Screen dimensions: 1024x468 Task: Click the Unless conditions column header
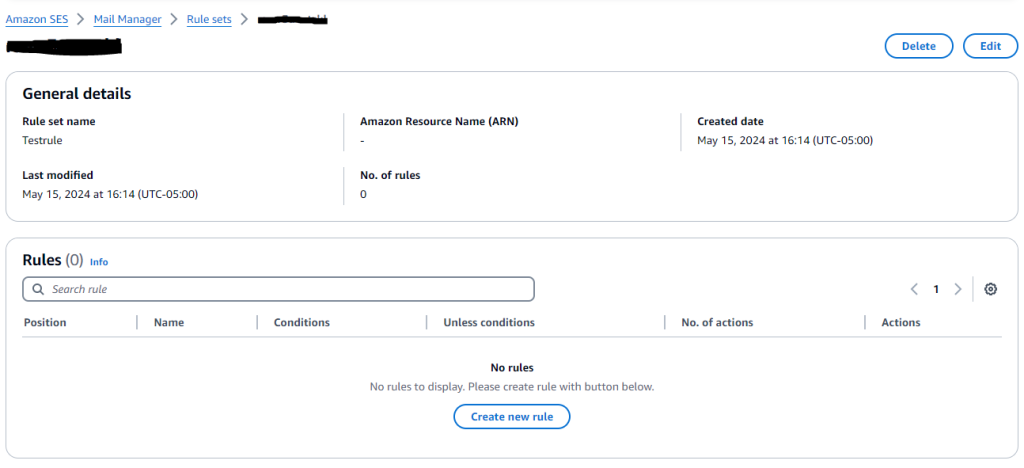489,322
